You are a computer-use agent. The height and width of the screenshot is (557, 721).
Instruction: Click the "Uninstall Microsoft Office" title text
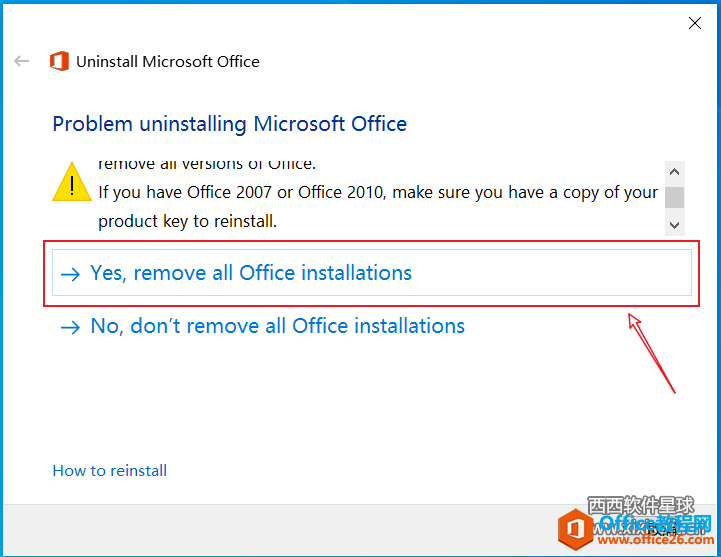click(x=168, y=61)
